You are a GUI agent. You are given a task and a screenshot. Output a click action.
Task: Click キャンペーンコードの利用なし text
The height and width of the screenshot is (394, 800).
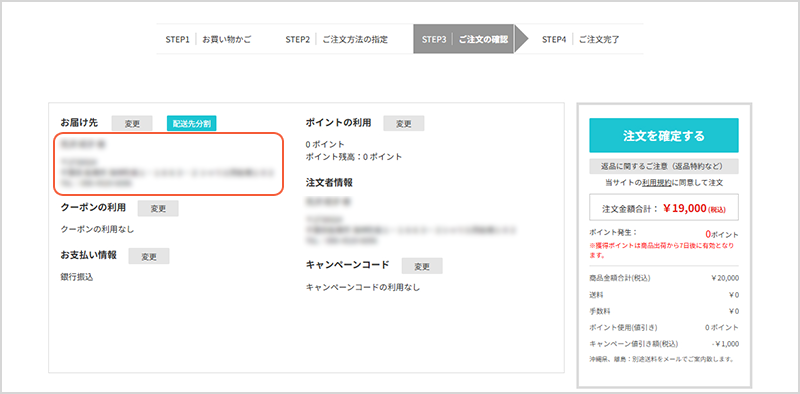(363, 287)
